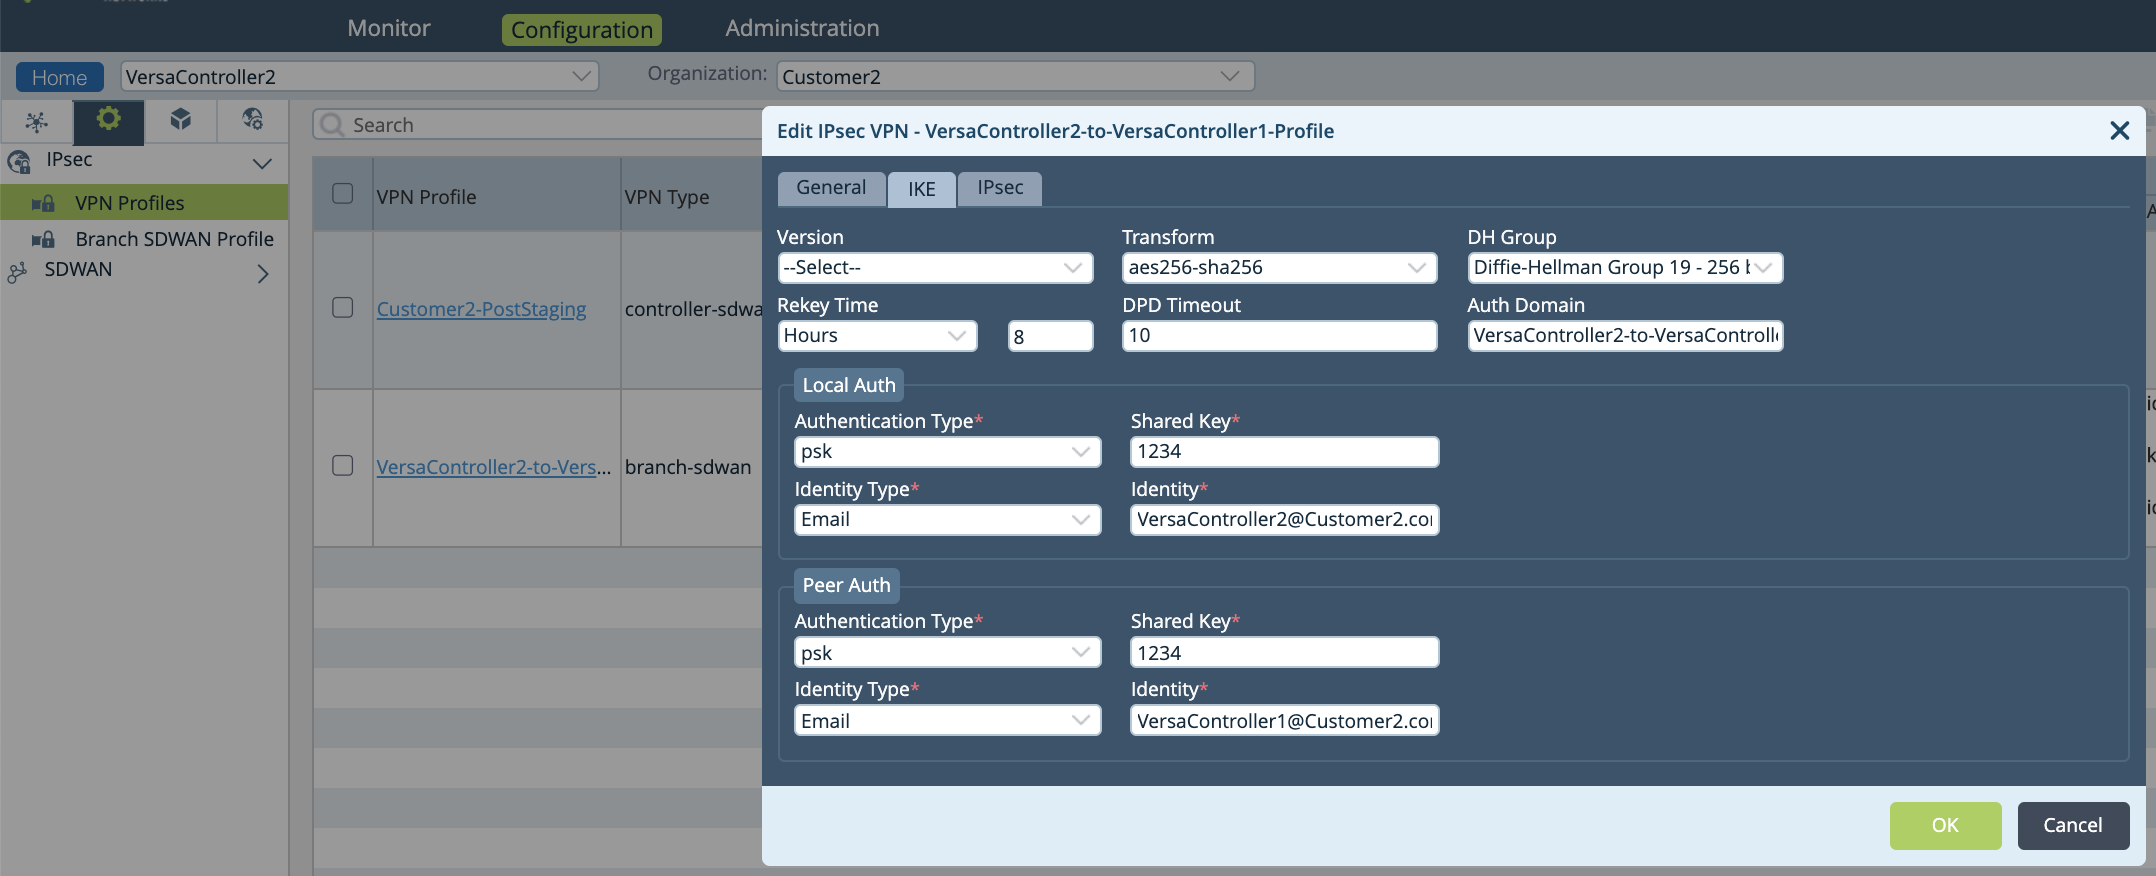Screen dimensions: 2156x876
Task: Open Local Auth Identity Type dropdown
Action: pyautogui.click(x=948, y=520)
